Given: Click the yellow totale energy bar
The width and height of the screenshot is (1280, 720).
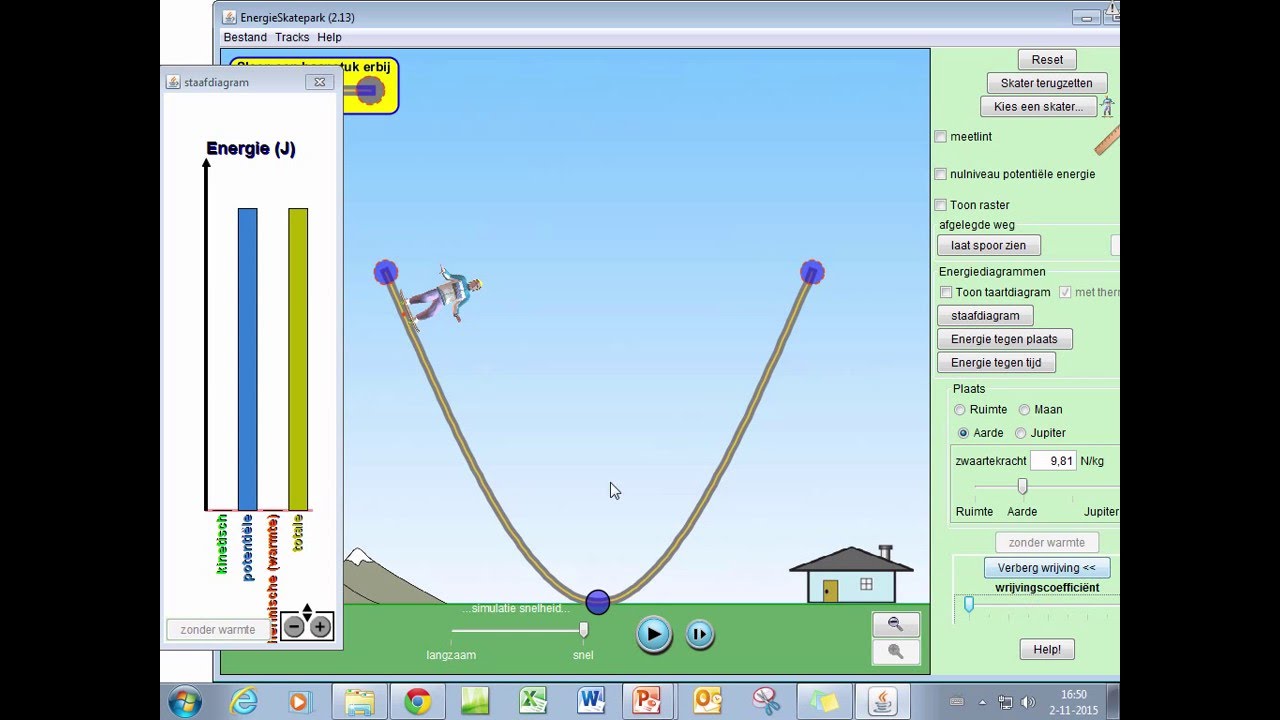Looking at the screenshot, I should point(298,359).
